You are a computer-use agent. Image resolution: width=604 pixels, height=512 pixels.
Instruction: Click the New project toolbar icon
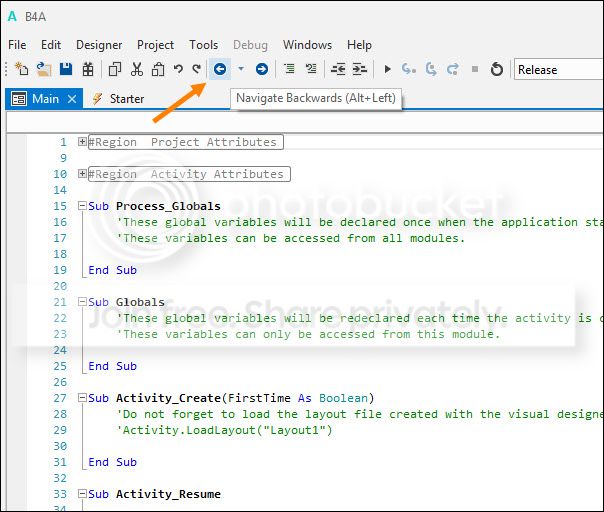[x=22, y=69]
